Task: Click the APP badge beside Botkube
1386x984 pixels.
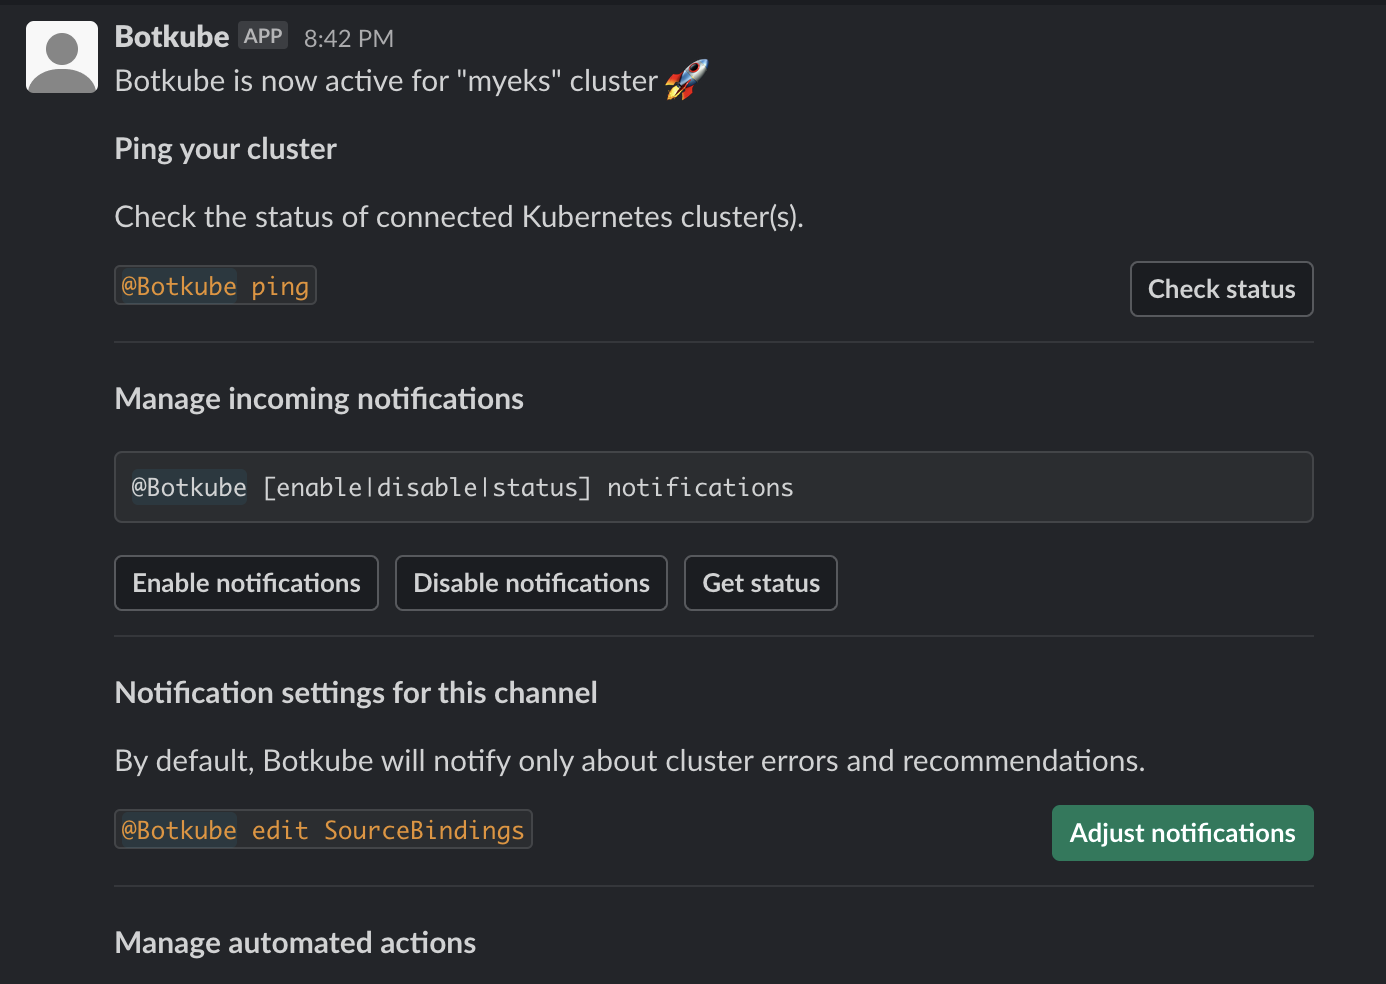Action: (263, 37)
